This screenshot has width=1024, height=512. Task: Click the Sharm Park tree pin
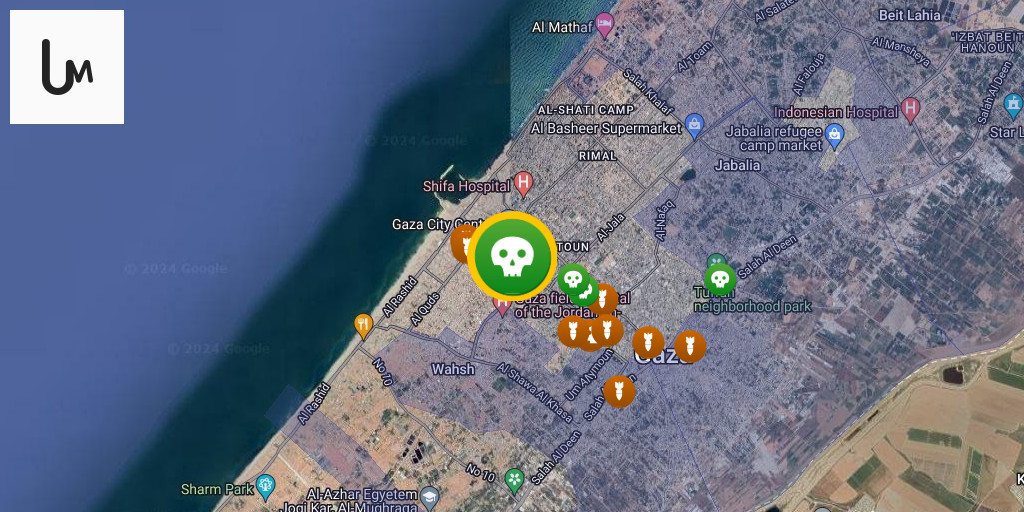click(265, 486)
